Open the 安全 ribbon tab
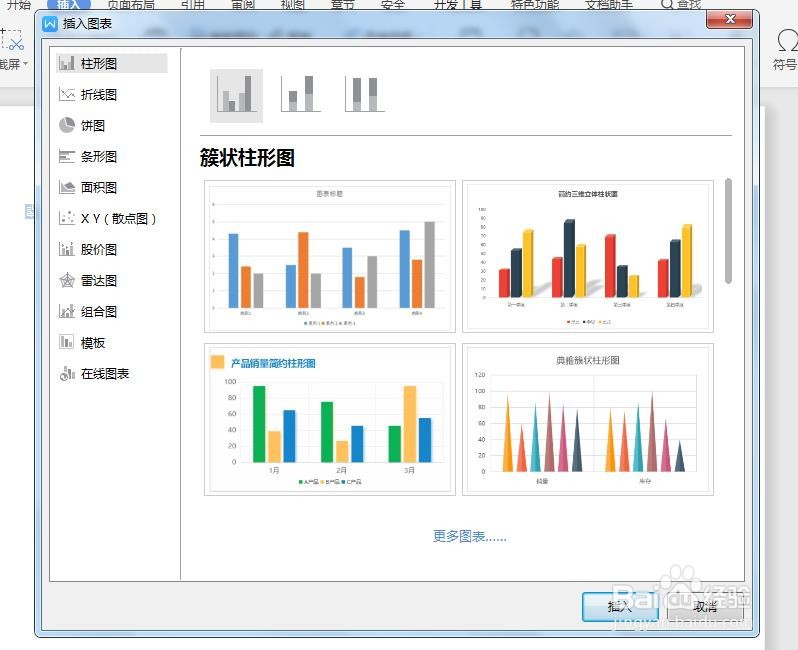This screenshot has width=798, height=650. 392,5
